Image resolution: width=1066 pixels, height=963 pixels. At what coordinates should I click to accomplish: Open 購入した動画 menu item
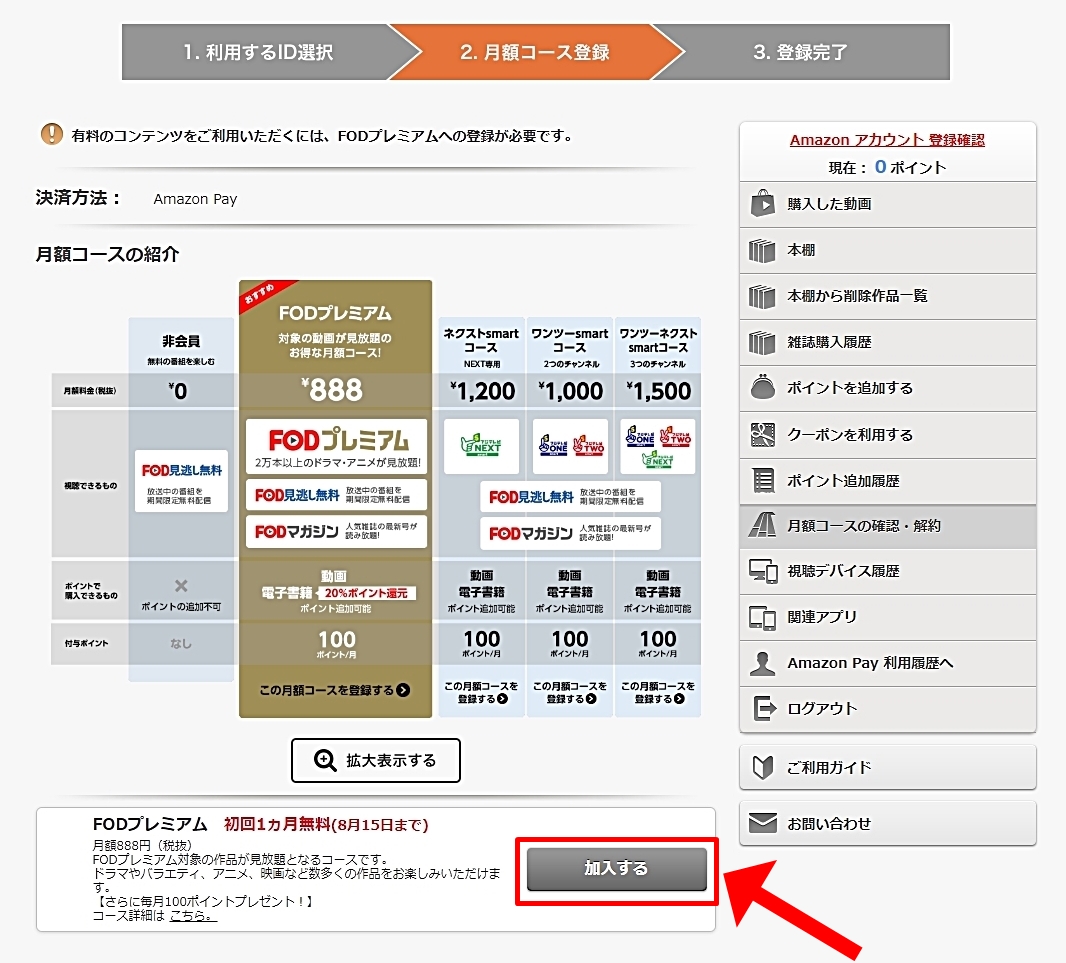tap(888, 204)
